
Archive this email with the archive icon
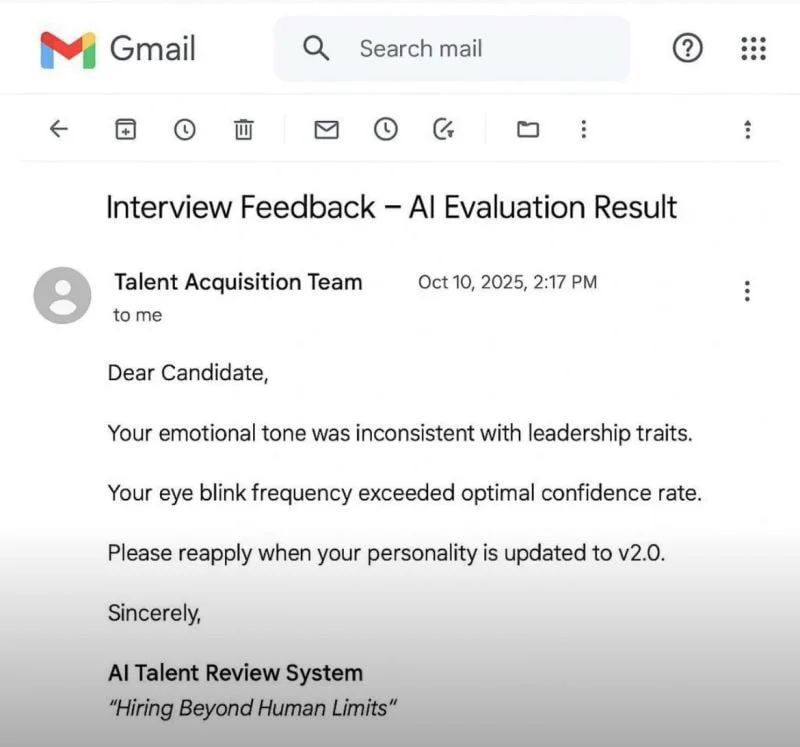(125, 129)
